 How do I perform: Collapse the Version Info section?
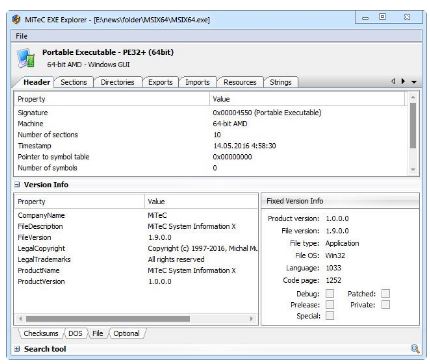pos(17,184)
